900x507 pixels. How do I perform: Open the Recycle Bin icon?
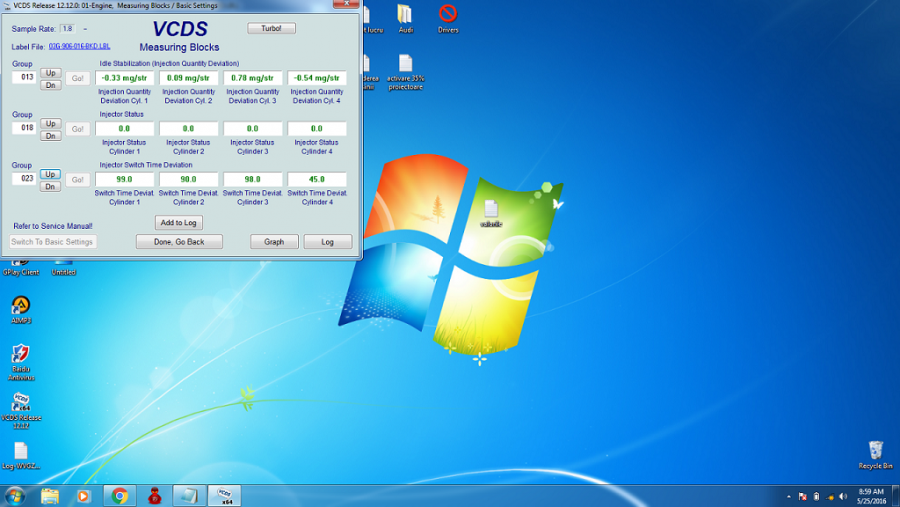click(x=875, y=451)
